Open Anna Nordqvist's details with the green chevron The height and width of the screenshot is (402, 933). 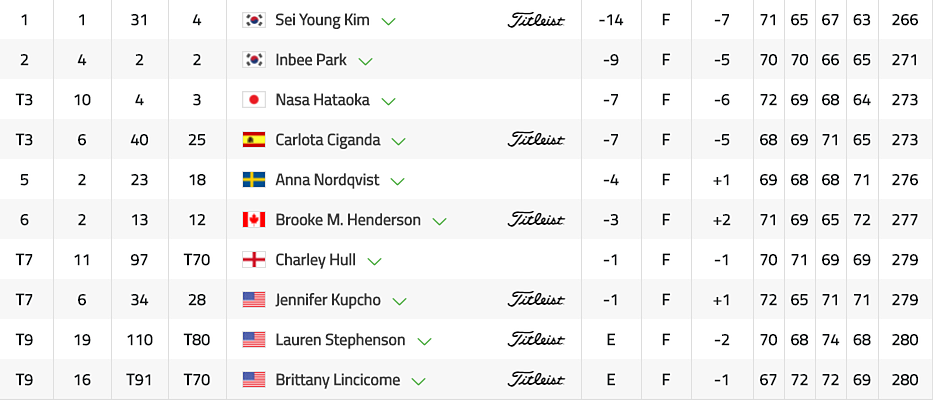point(398,181)
